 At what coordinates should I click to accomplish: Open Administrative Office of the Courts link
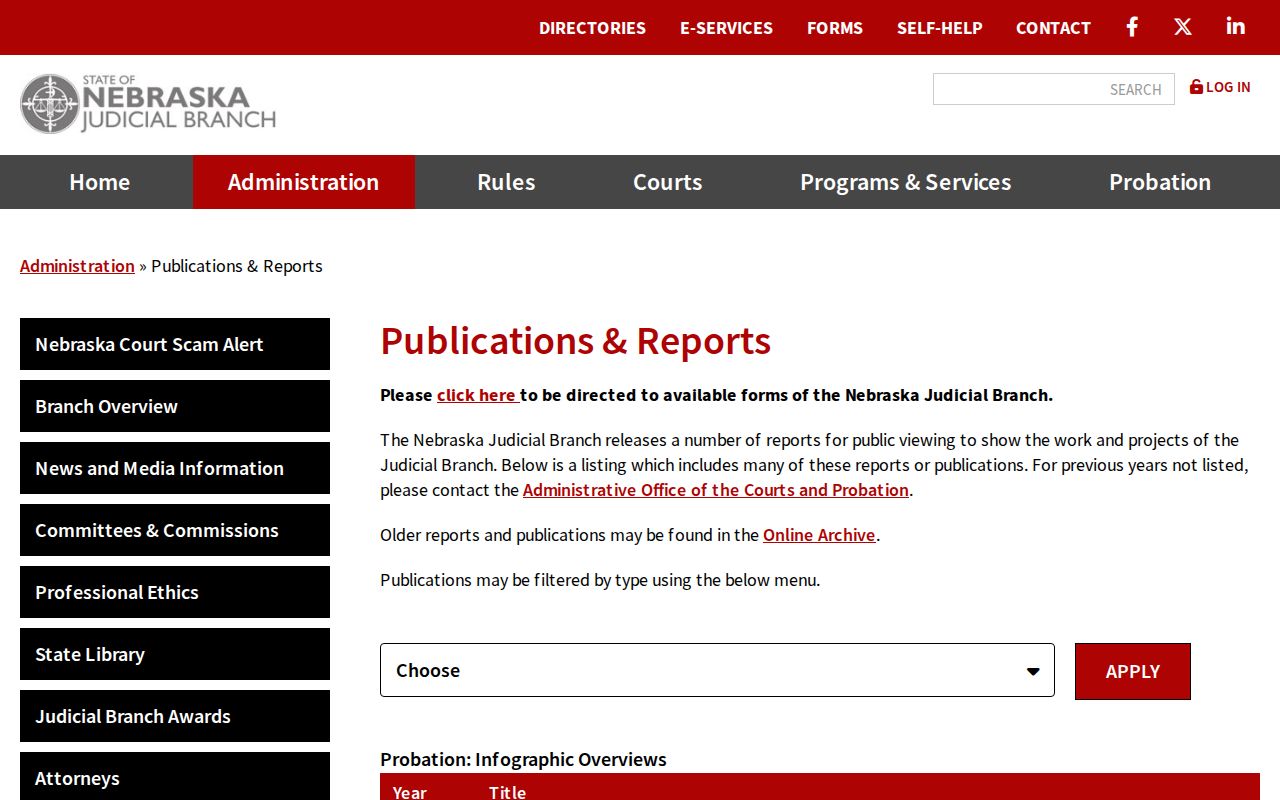point(716,490)
